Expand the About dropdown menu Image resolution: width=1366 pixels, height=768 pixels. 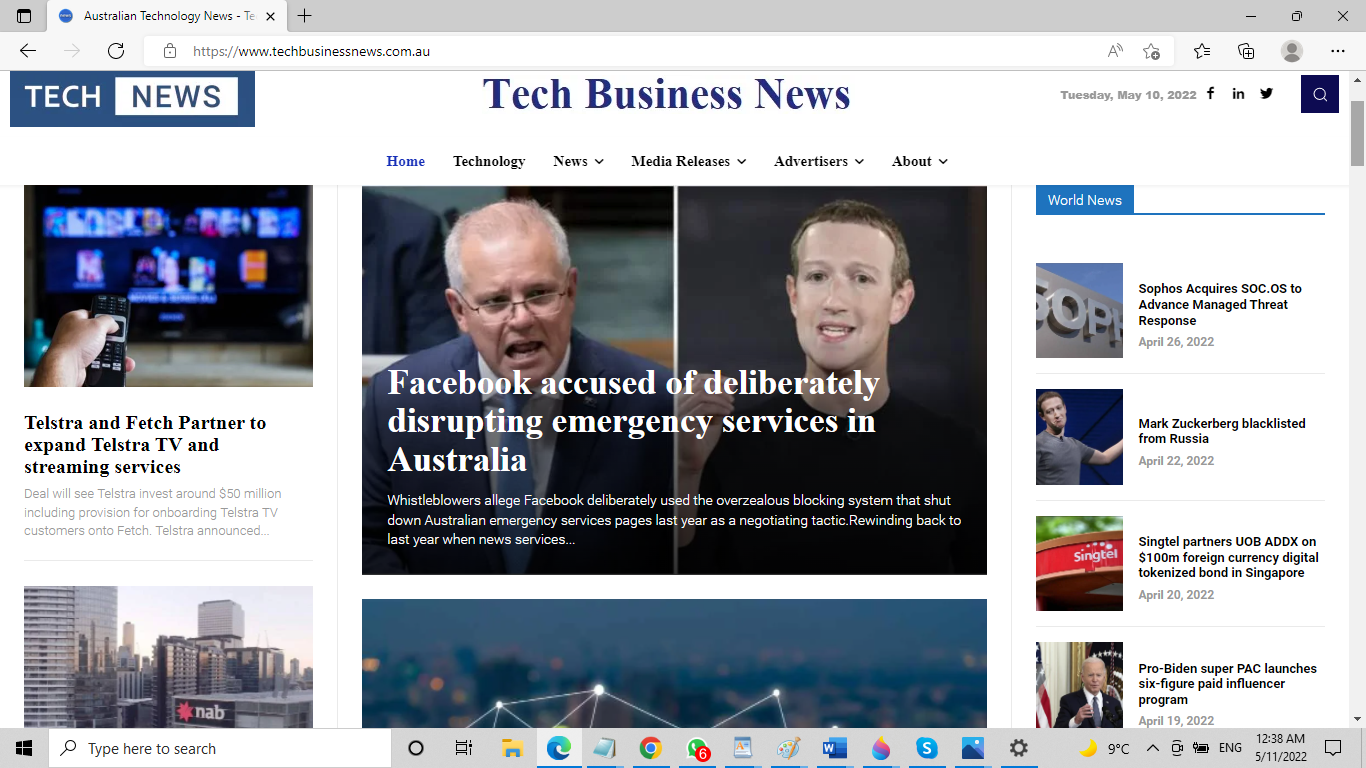[x=920, y=161]
